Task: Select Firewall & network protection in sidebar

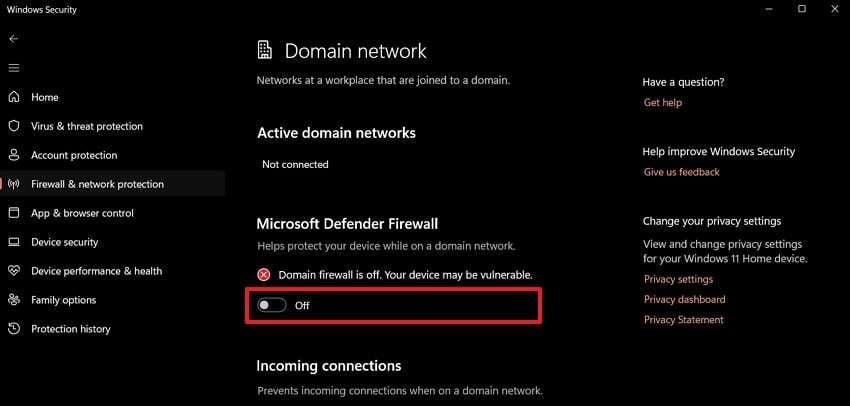Action: click(x=97, y=184)
